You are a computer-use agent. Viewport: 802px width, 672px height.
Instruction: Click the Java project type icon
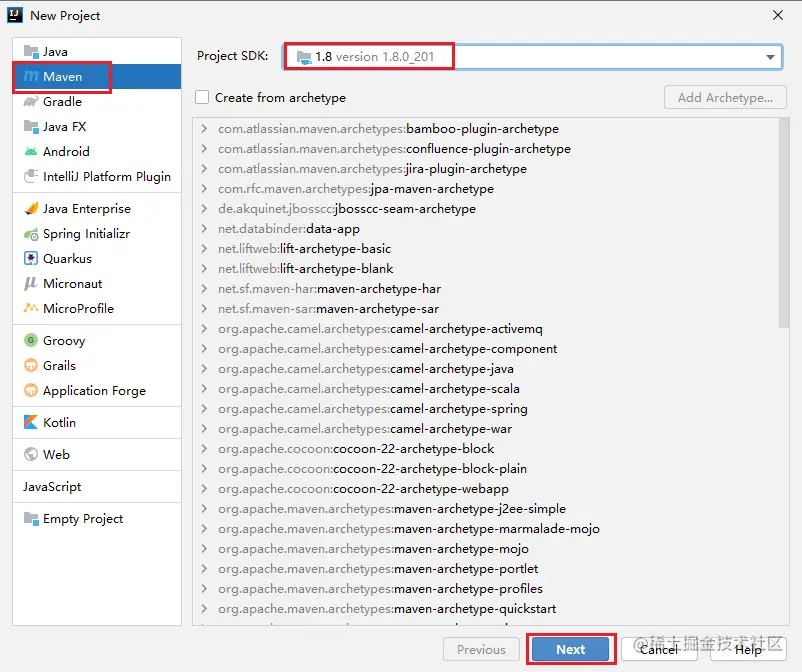pos(31,52)
